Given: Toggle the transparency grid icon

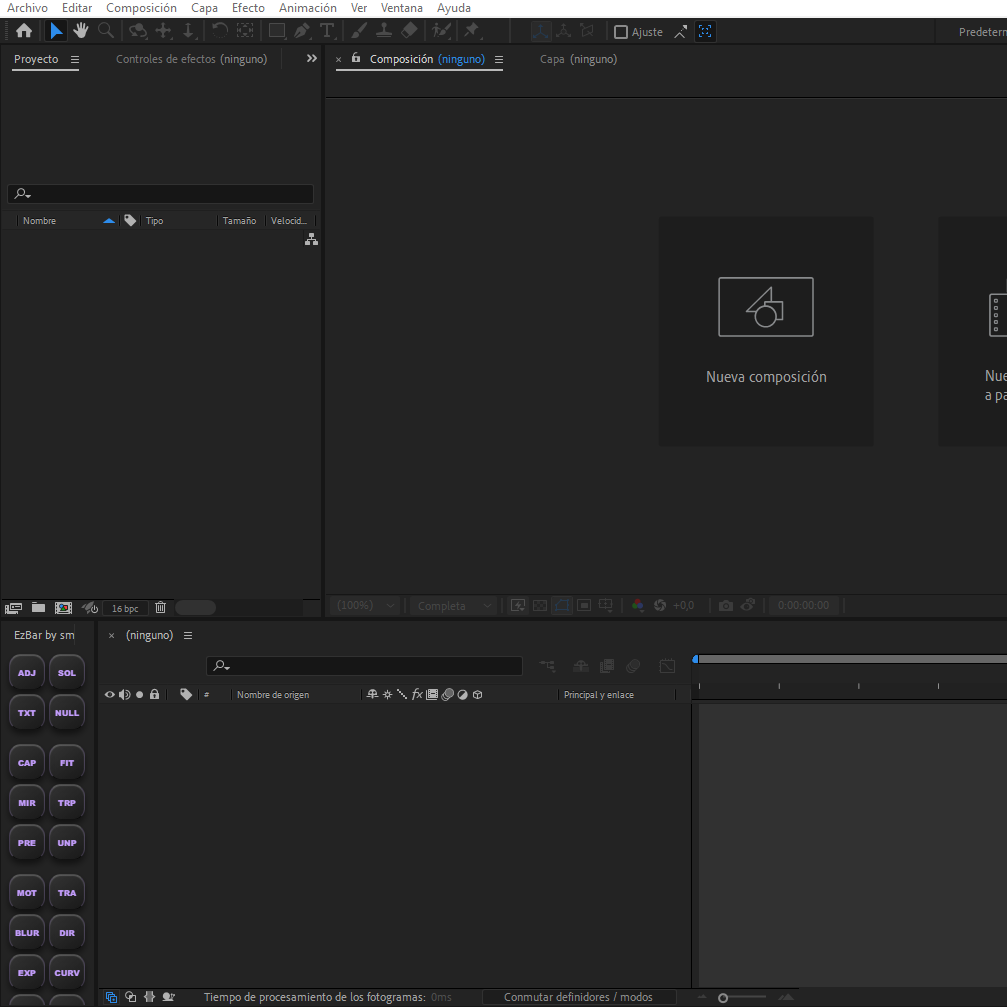Looking at the screenshot, I should (x=540, y=605).
